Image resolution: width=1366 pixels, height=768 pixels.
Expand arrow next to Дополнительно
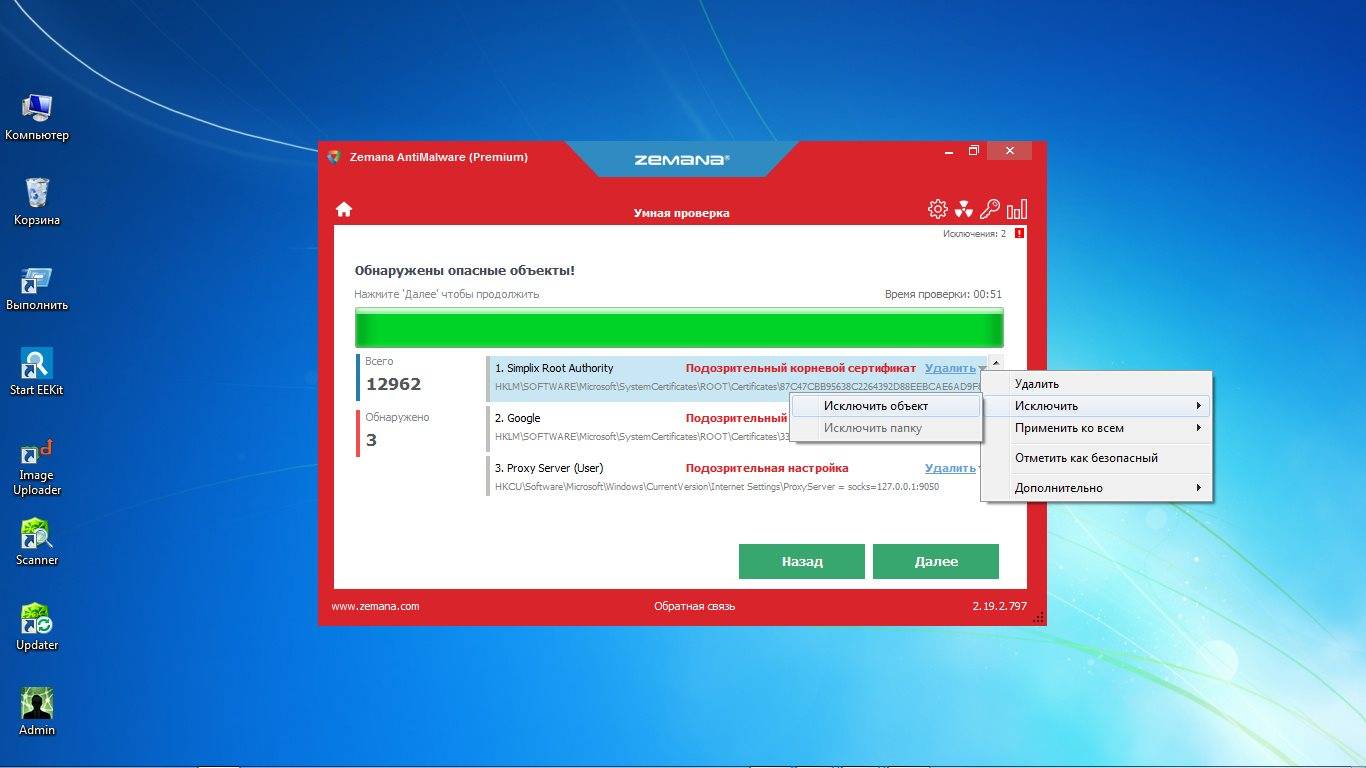tap(1198, 488)
